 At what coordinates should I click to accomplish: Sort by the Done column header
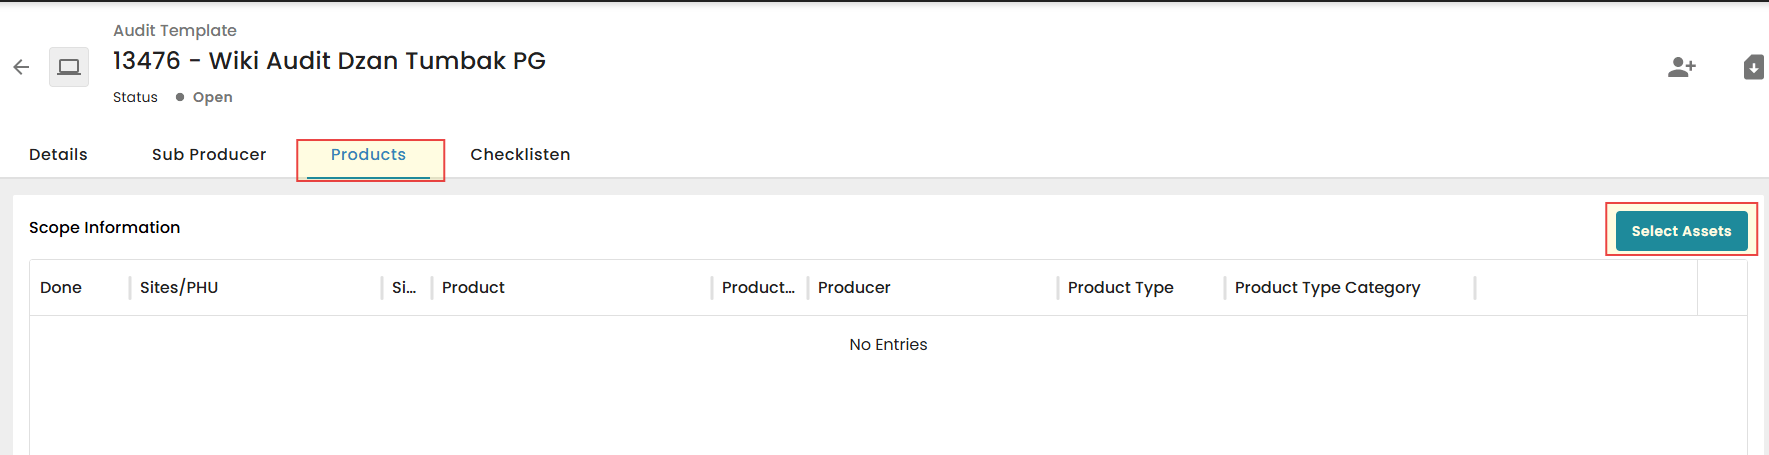coord(61,287)
